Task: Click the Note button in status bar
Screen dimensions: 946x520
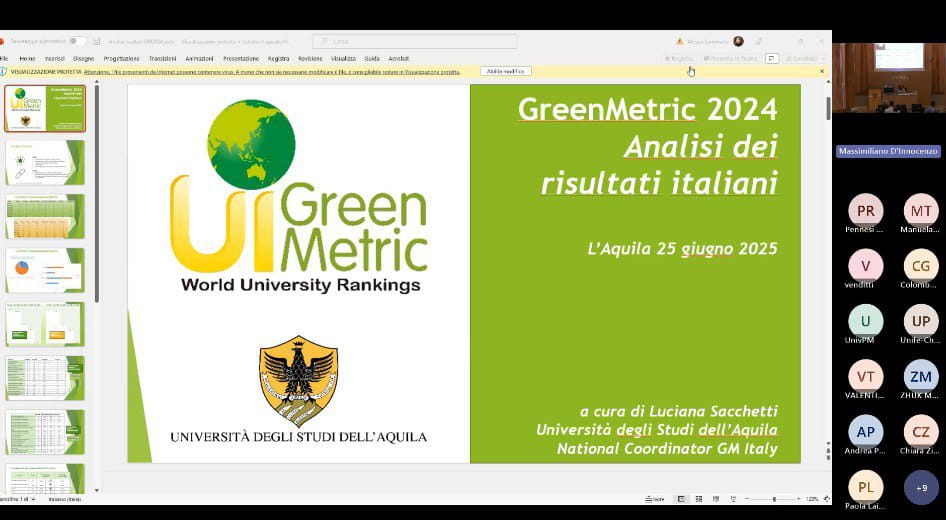Action: pyautogui.click(x=655, y=499)
